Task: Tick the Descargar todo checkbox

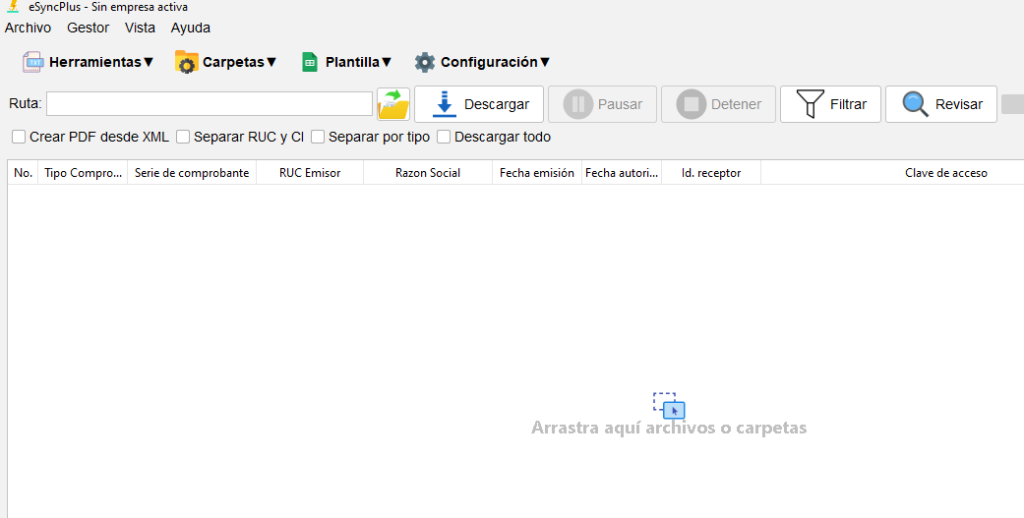Action: tap(444, 137)
